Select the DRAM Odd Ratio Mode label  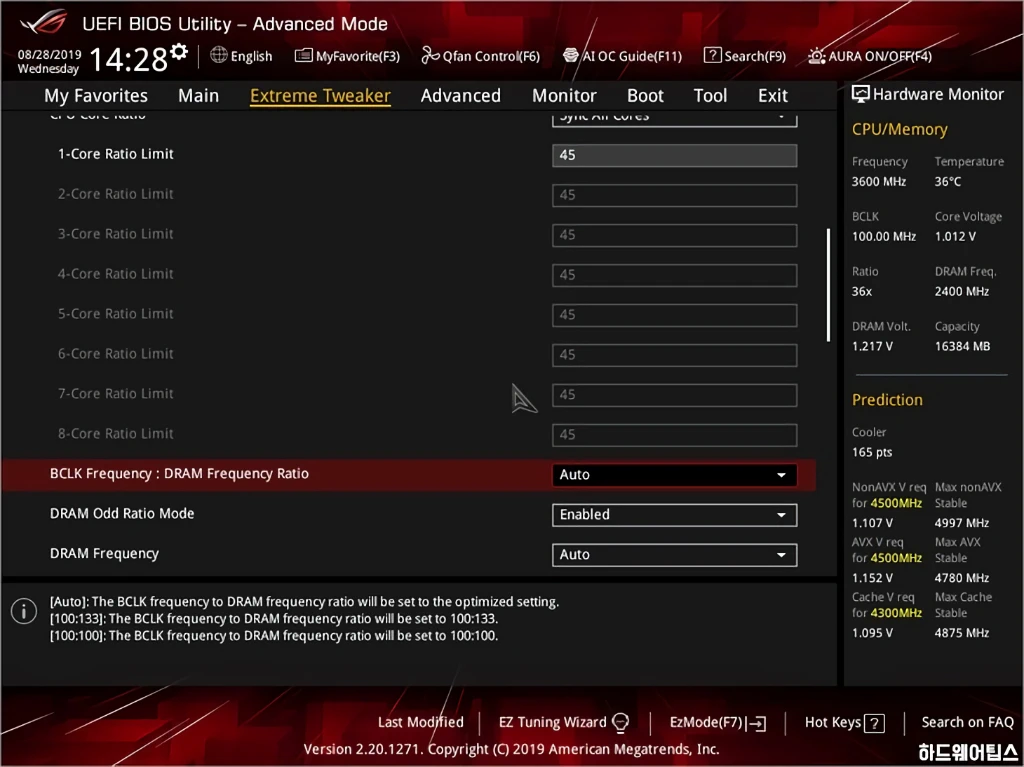[122, 514]
